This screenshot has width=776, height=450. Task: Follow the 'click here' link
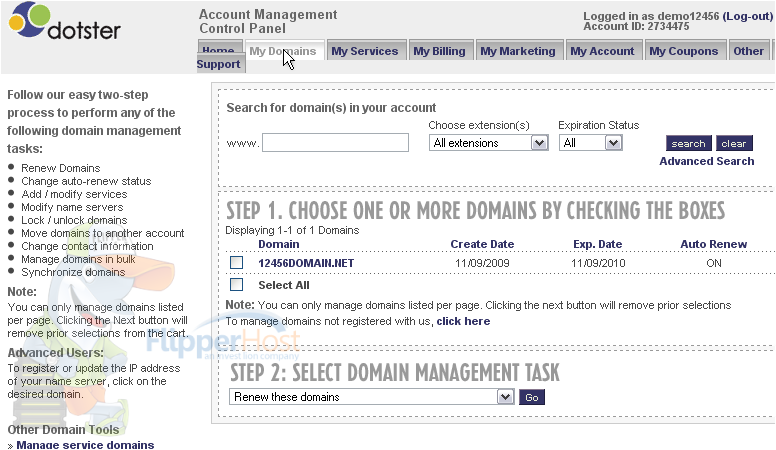coord(463,321)
